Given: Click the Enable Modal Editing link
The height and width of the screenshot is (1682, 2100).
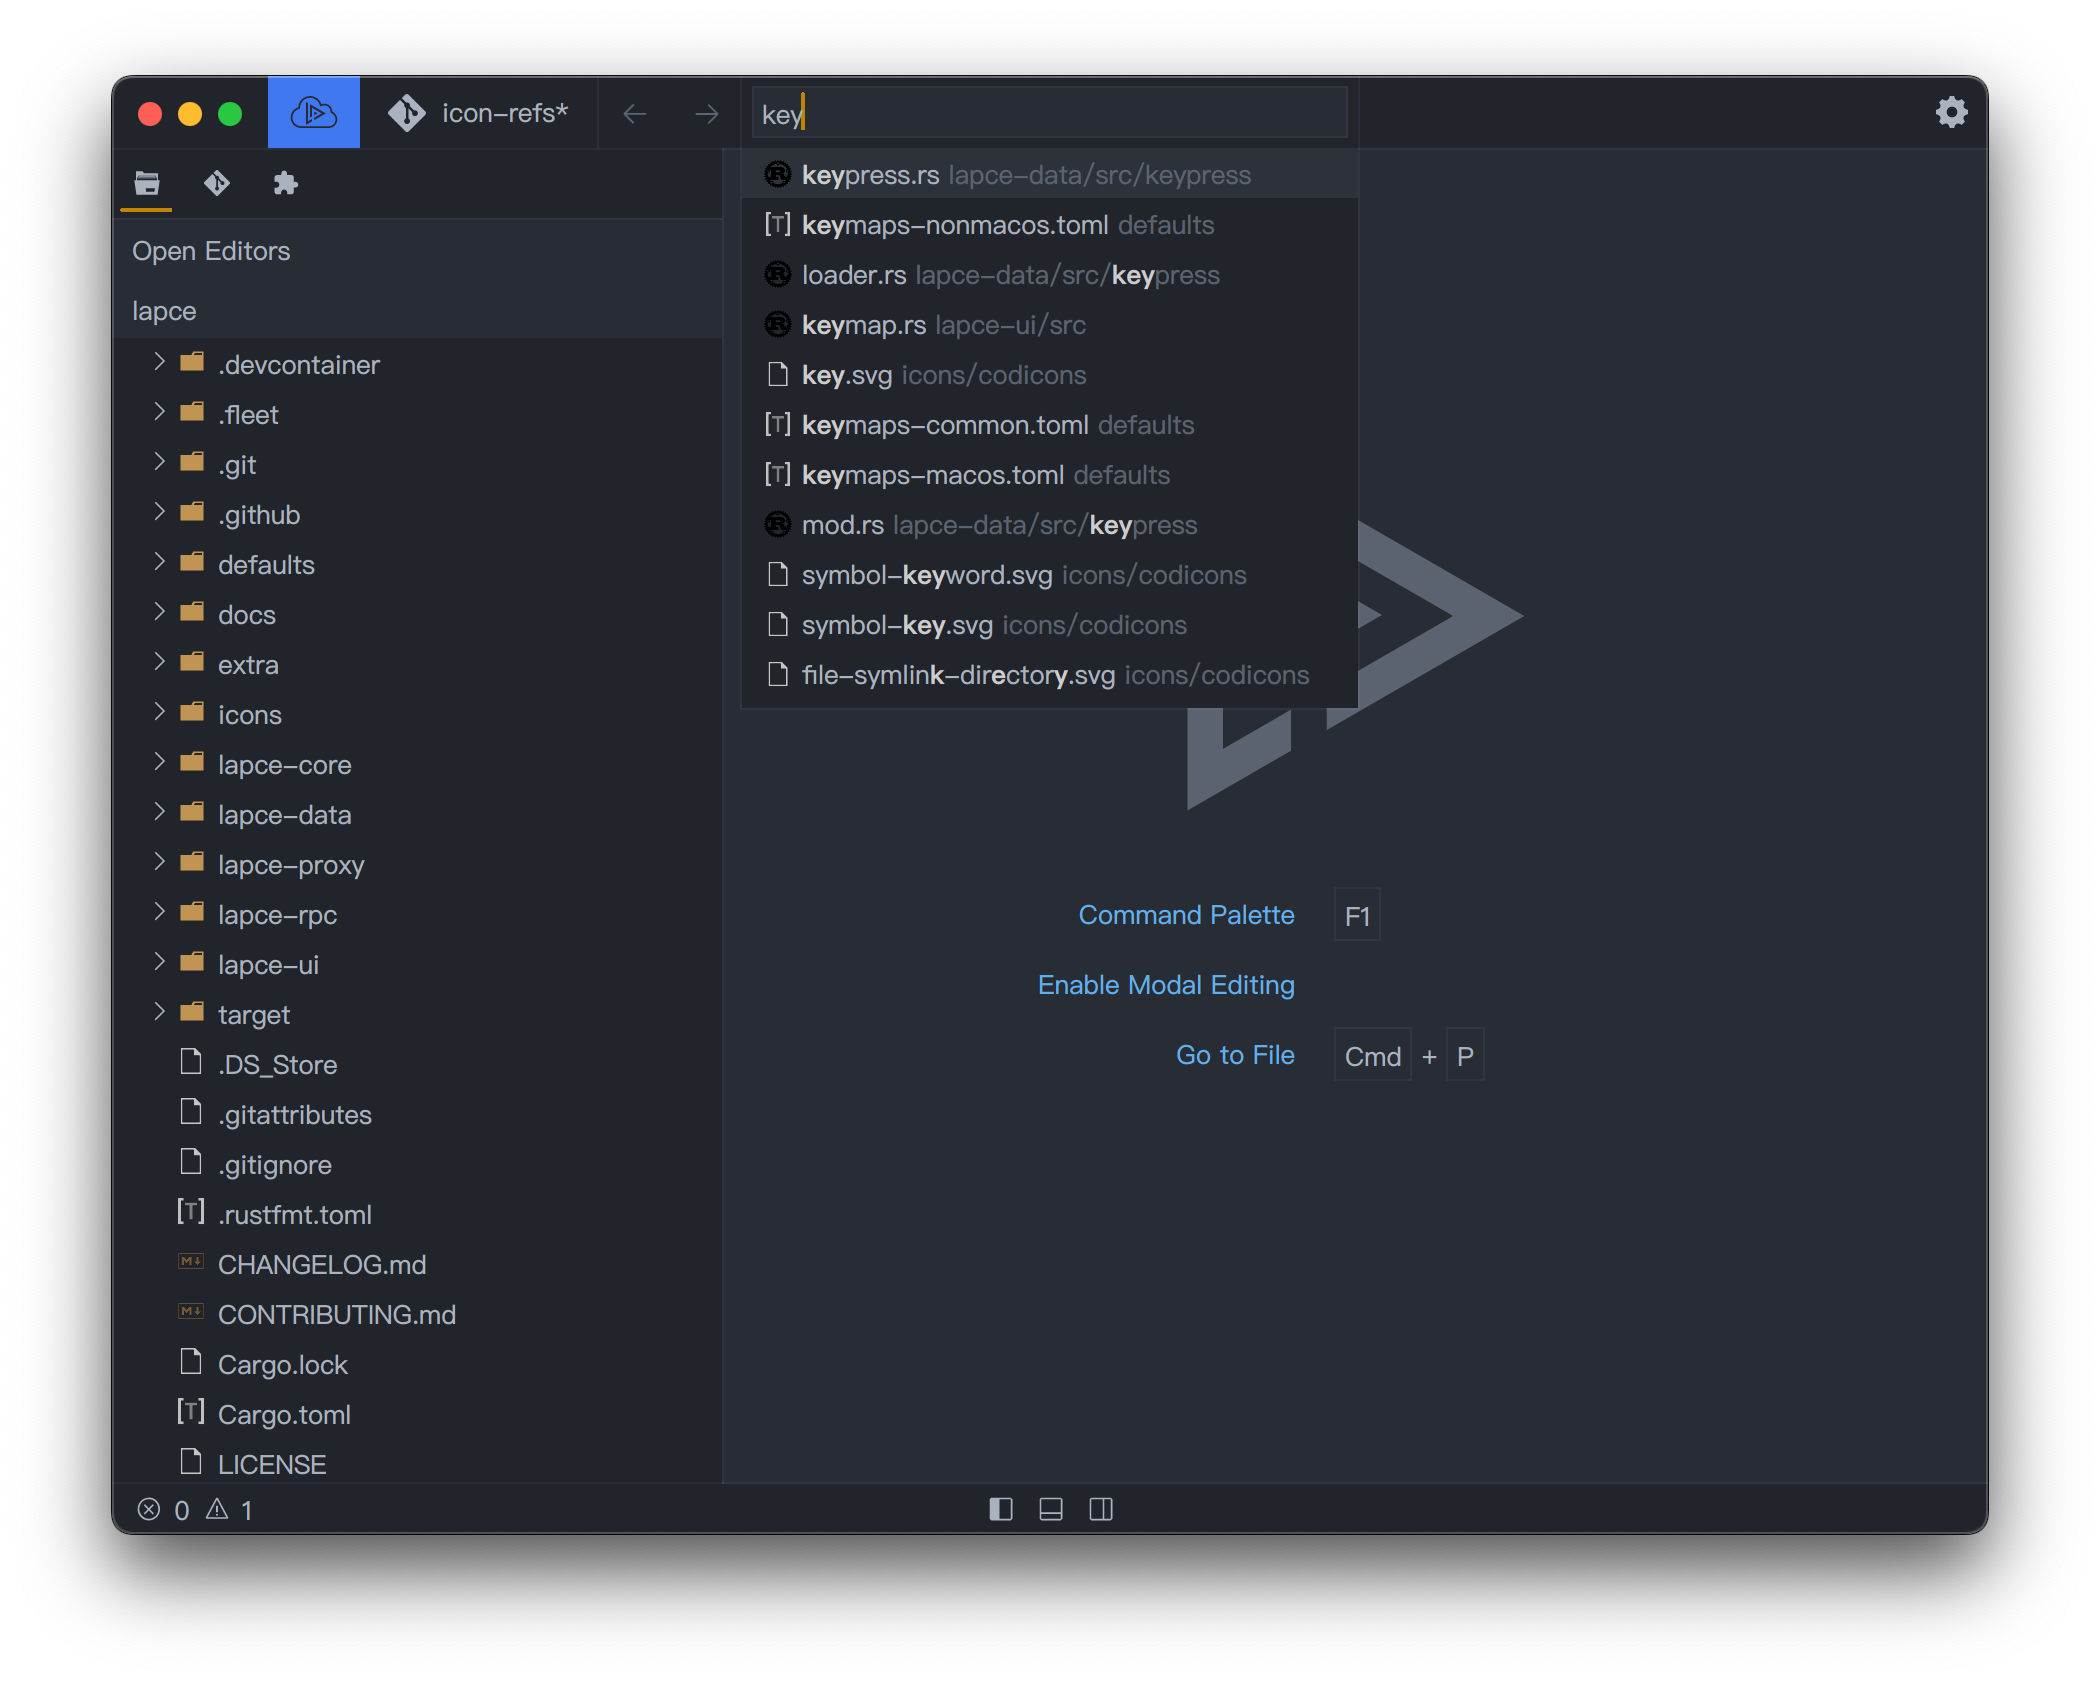Looking at the screenshot, I should [1165, 985].
